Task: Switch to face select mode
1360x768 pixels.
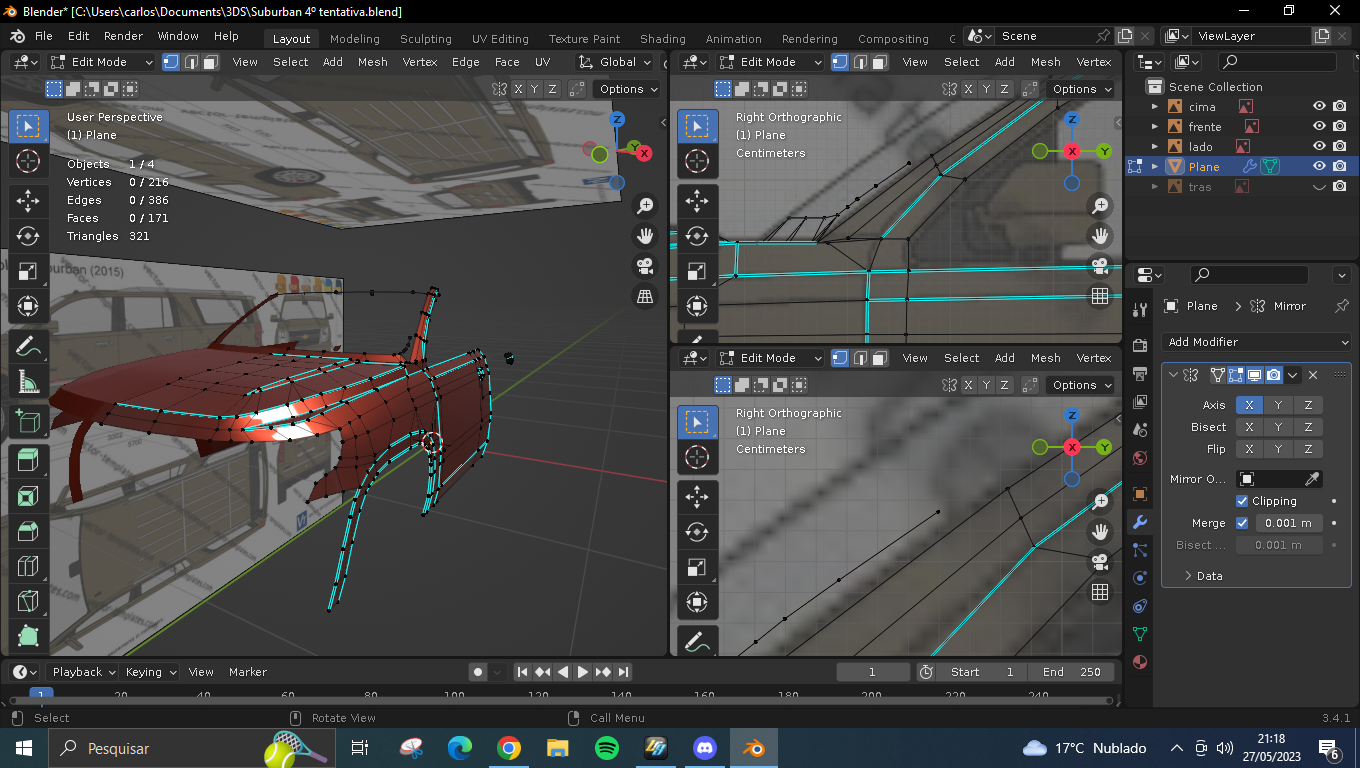Action: tap(211, 62)
